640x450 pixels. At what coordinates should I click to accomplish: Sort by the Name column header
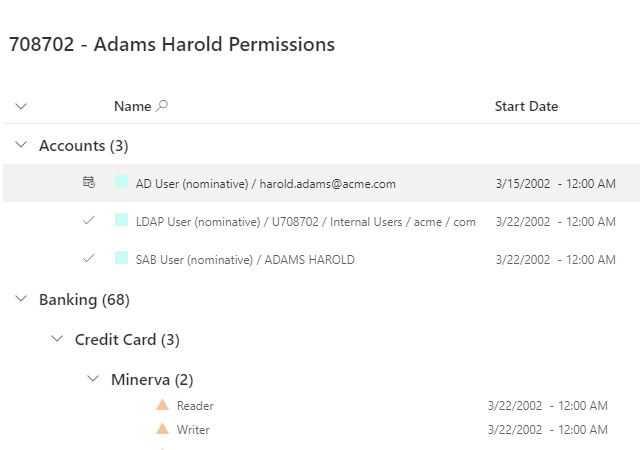pyautogui.click(x=132, y=106)
